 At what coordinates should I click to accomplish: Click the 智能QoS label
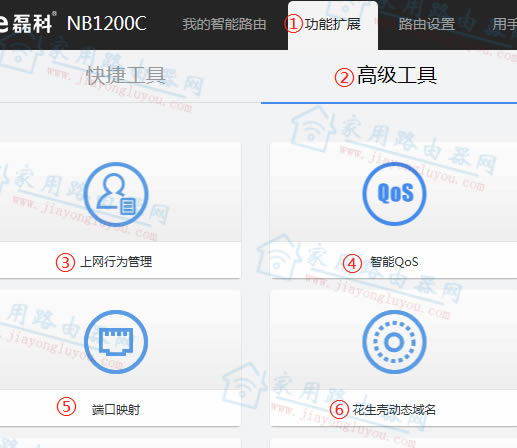[x=394, y=262]
